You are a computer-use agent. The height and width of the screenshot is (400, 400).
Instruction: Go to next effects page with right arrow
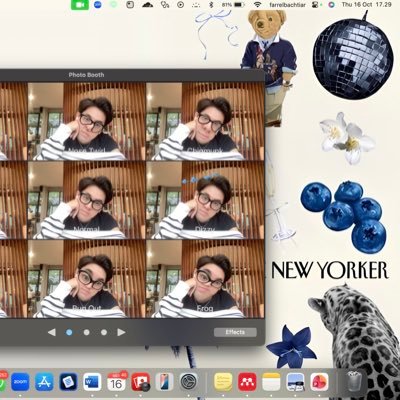pyautogui.click(x=121, y=332)
